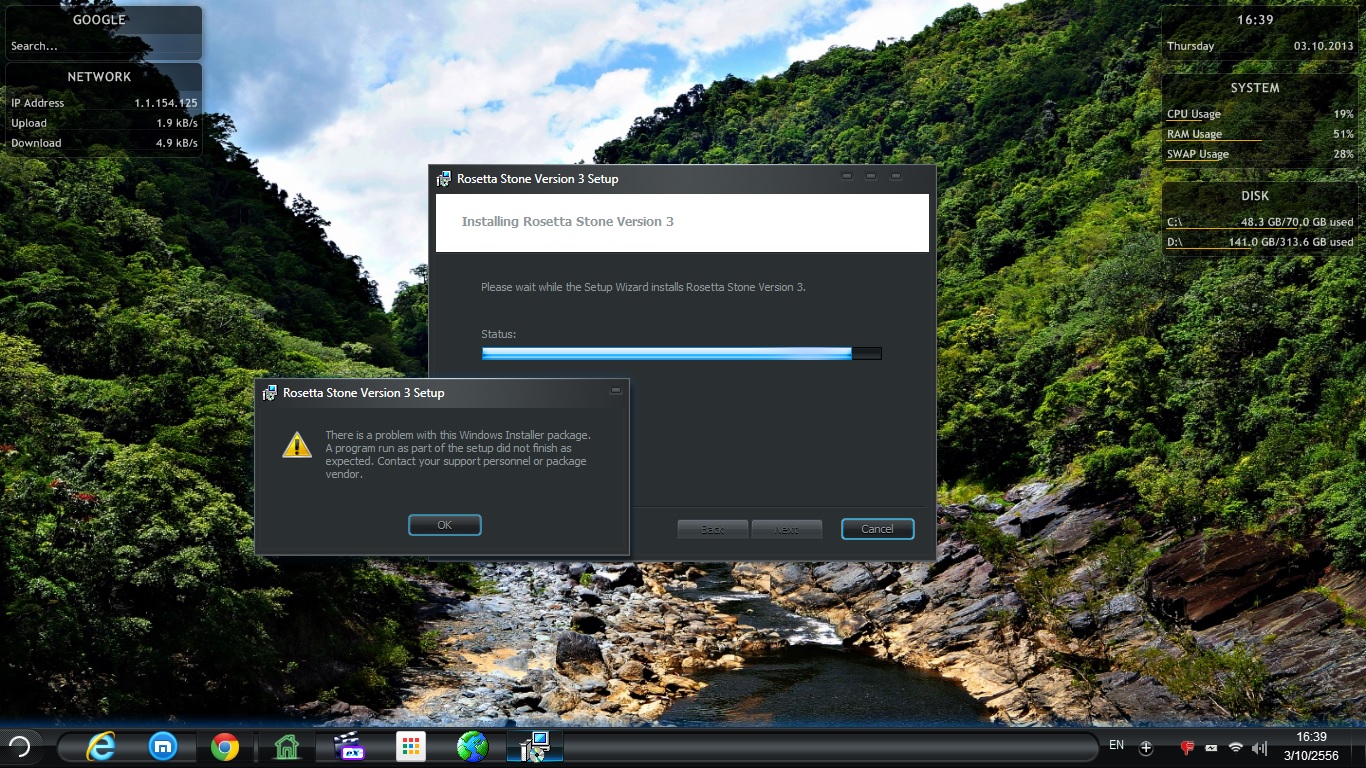1366x768 pixels.
Task: Click OK in the installer error dialog
Action: click(445, 525)
